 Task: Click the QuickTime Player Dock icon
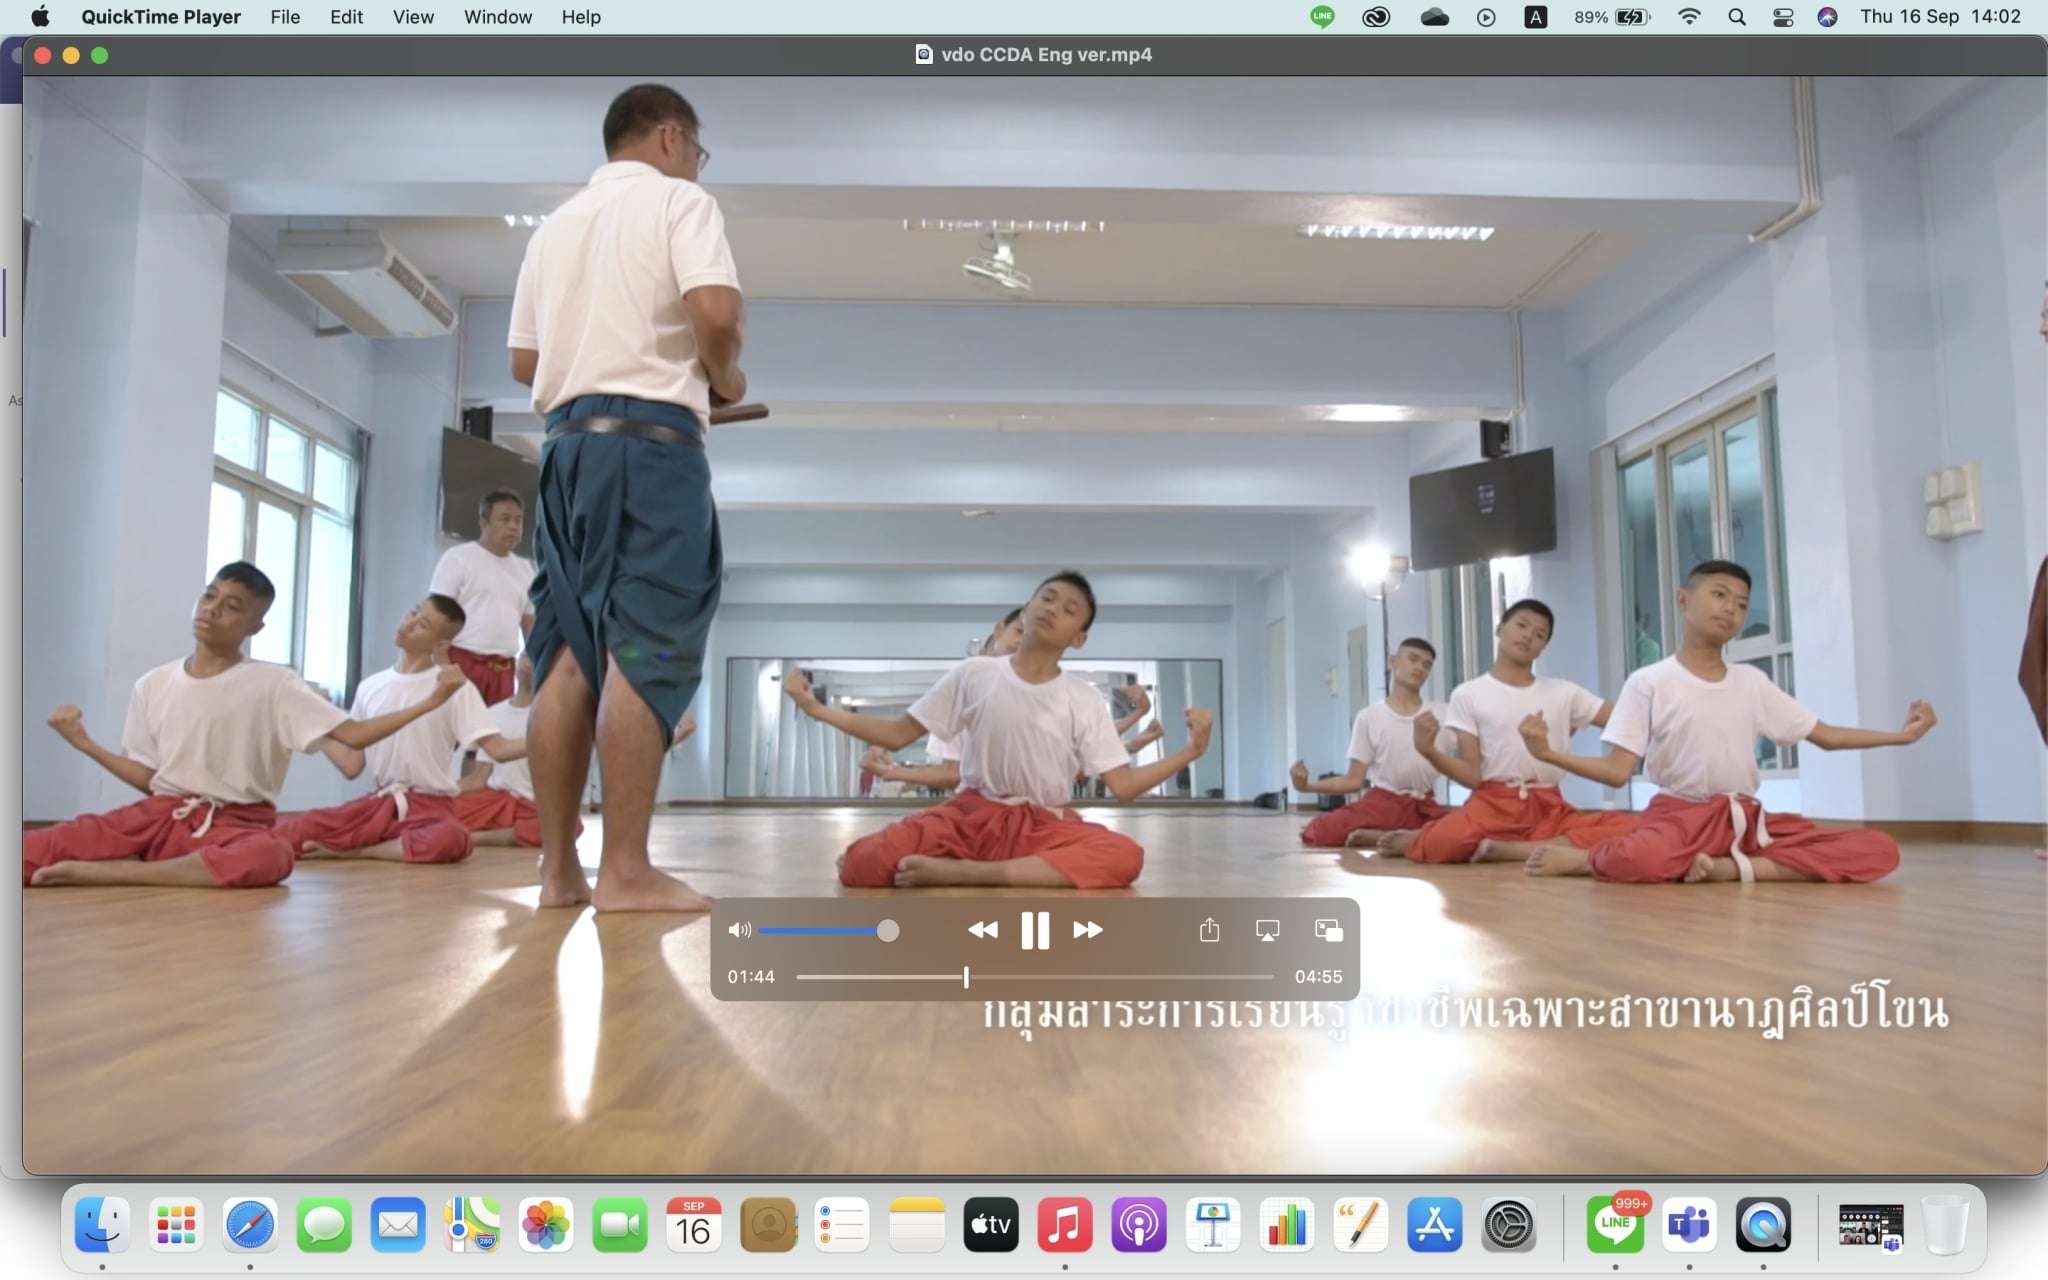click(1762, 1225)
